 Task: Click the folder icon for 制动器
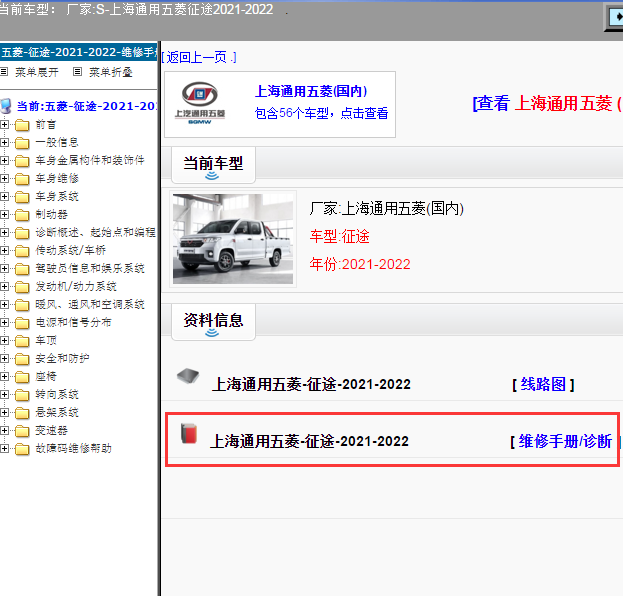22,215
